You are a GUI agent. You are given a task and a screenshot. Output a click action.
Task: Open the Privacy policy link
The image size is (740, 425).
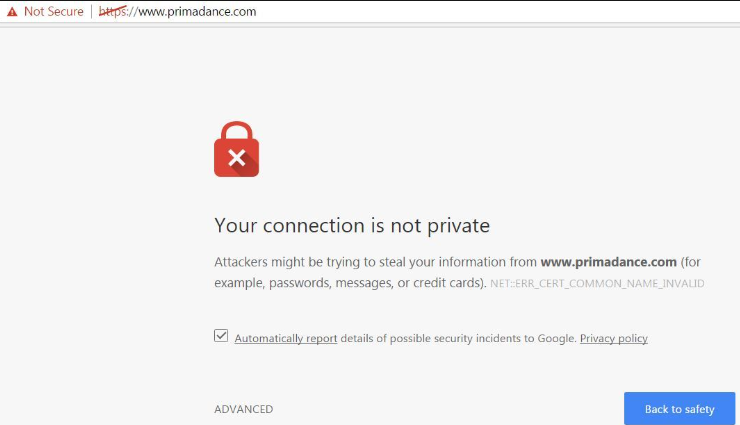(613, 338)
